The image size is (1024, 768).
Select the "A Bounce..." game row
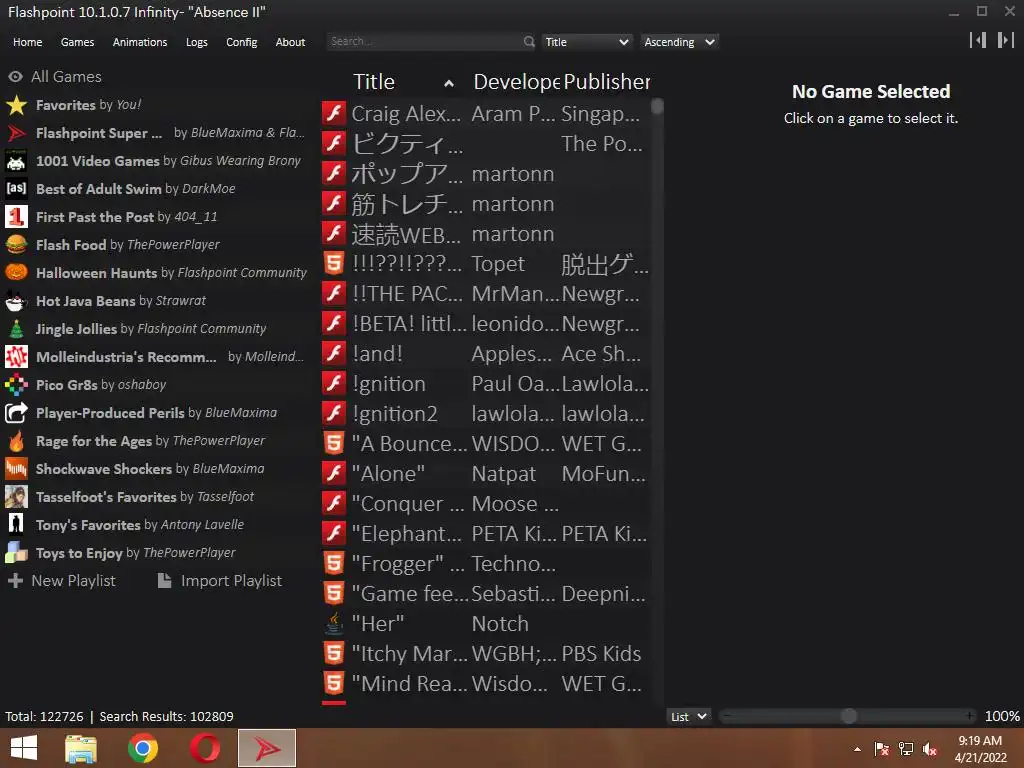coord(486,443)
